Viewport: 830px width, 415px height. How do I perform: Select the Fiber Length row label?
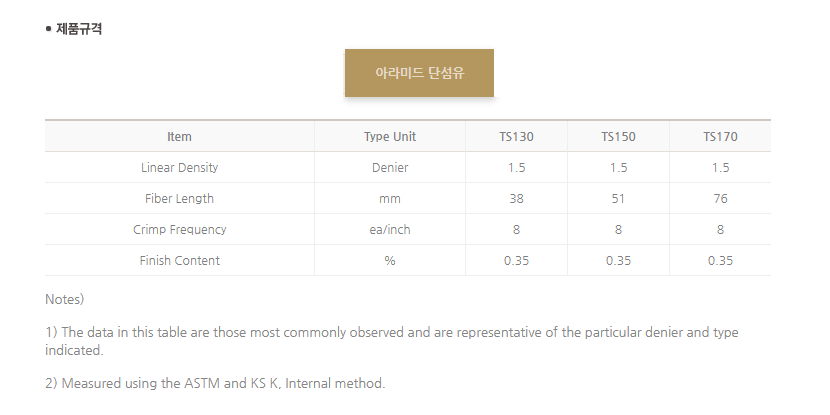(179, 199)
